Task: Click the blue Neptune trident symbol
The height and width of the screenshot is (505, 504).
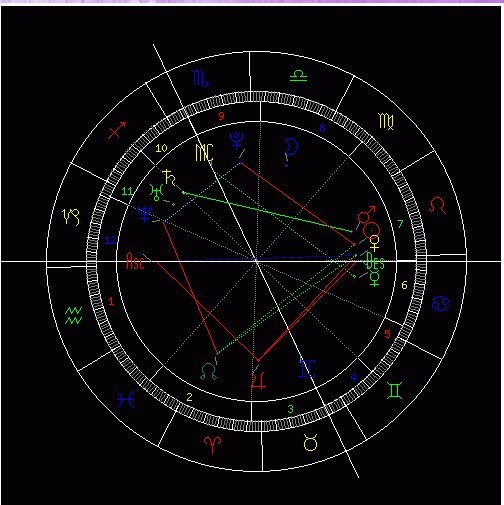Action: (x=145, y=214)
